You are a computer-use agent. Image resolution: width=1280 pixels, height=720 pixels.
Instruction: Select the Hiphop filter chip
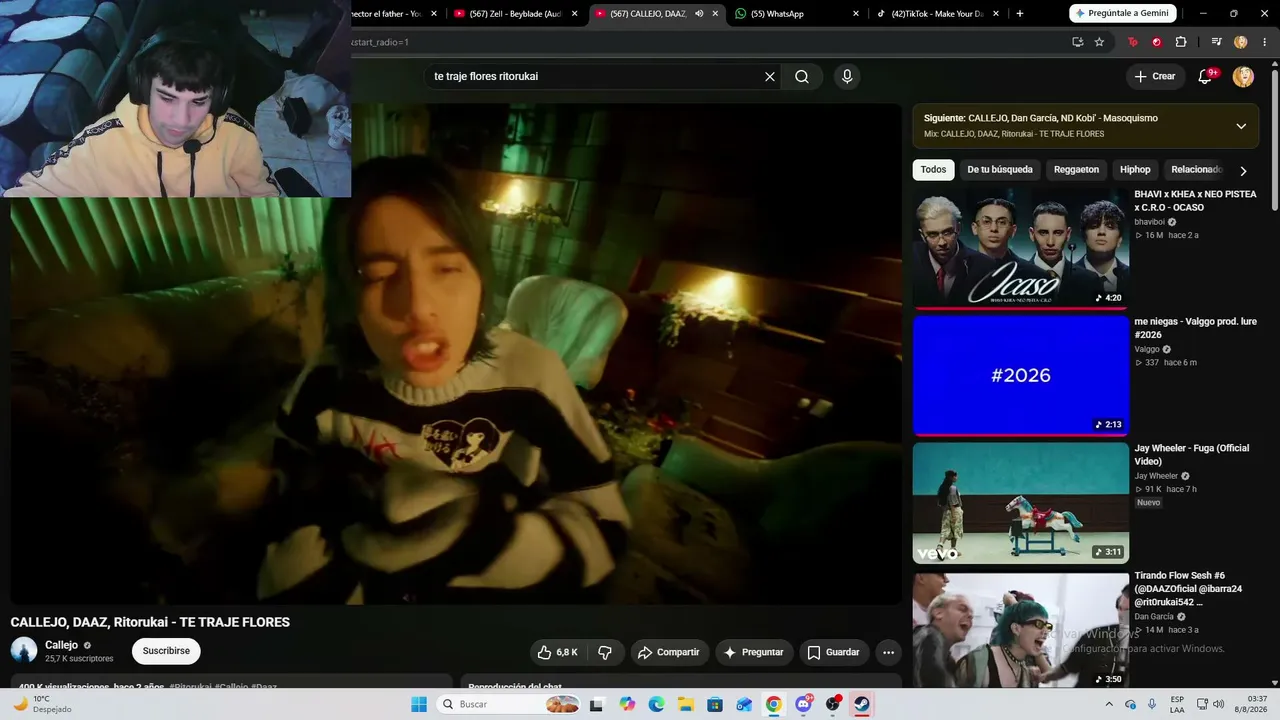[1135, 170]
